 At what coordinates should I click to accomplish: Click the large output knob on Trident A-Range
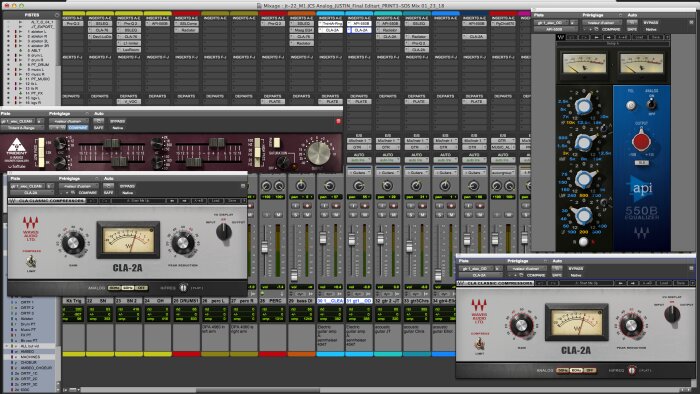pos(319,153)
